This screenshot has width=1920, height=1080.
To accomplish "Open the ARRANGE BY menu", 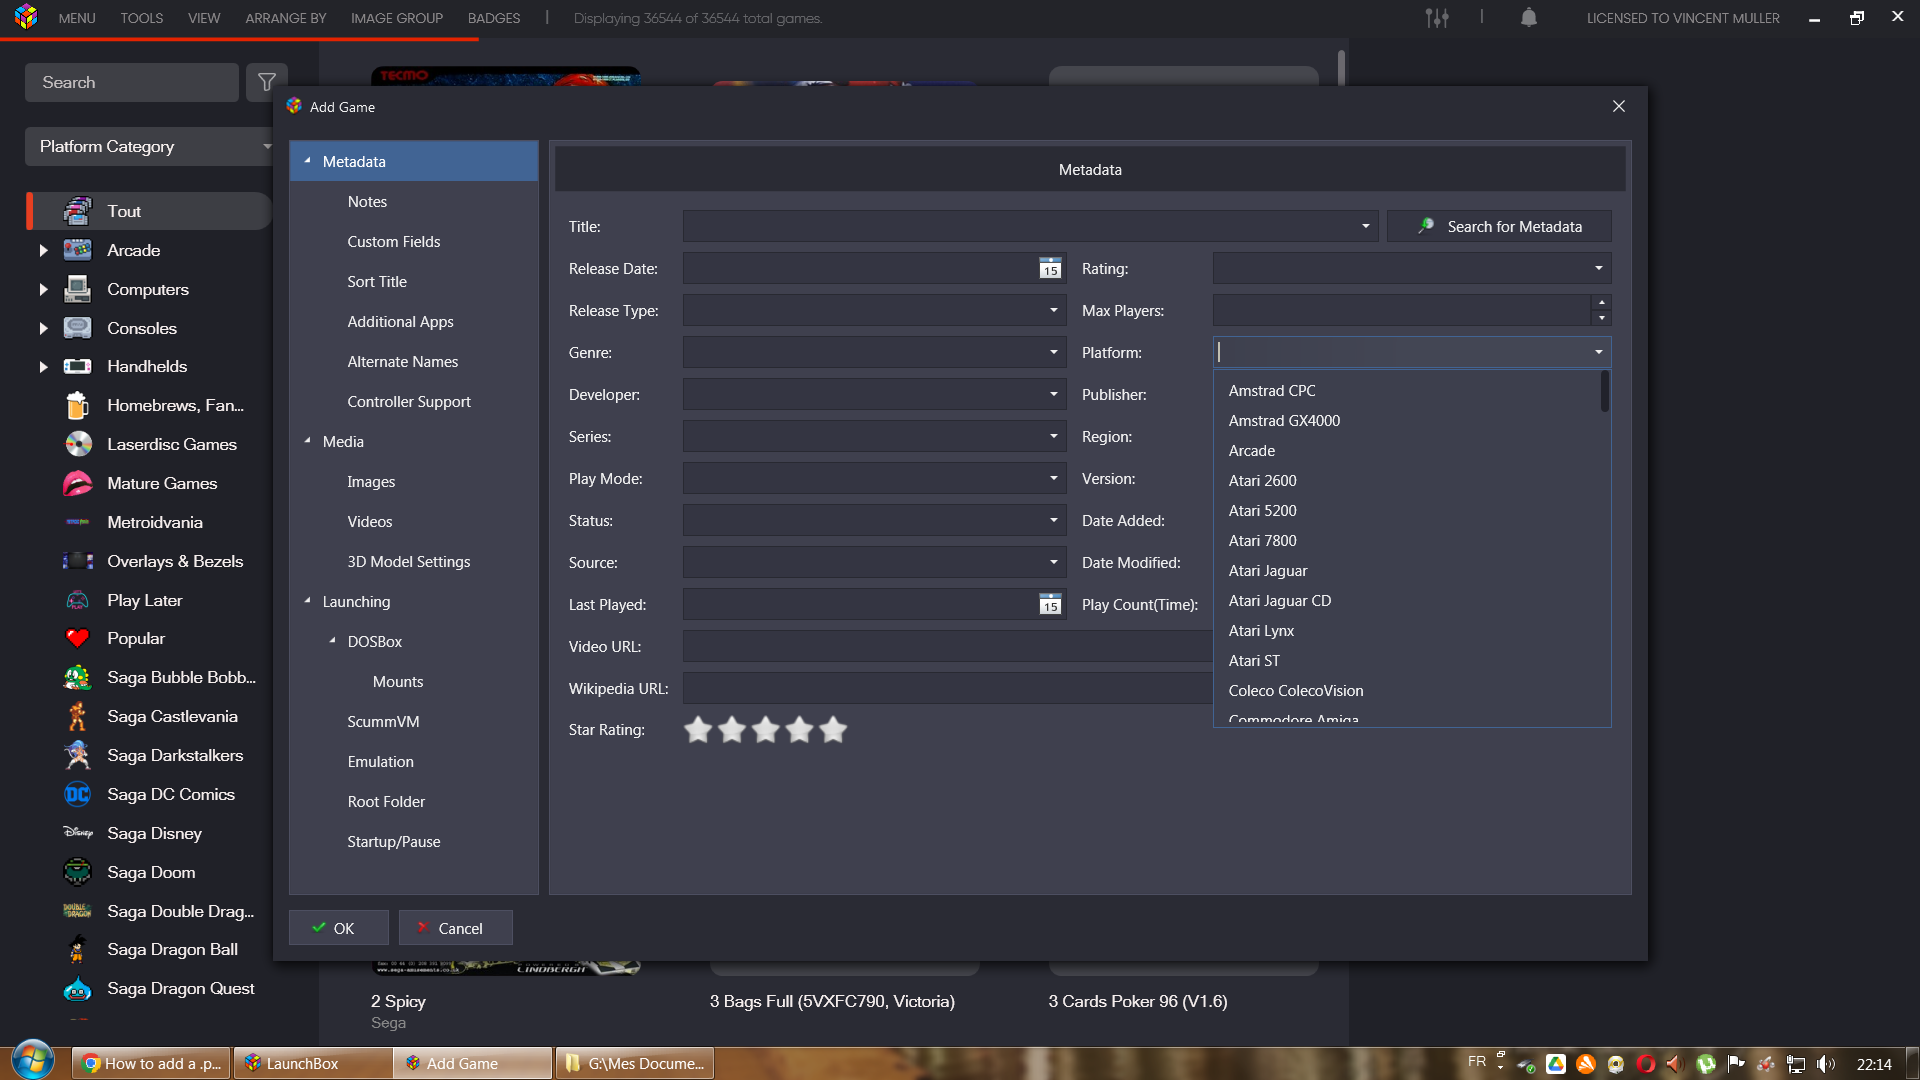I will click(x=286, y=18).
